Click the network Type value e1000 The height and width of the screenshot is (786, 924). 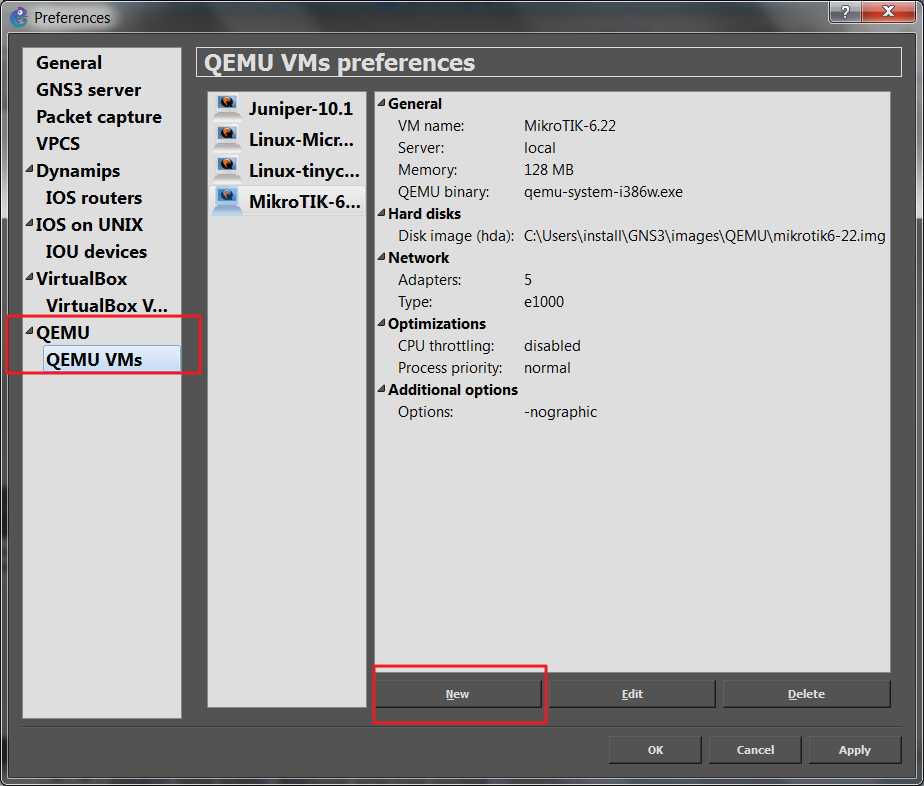[544, 302]
